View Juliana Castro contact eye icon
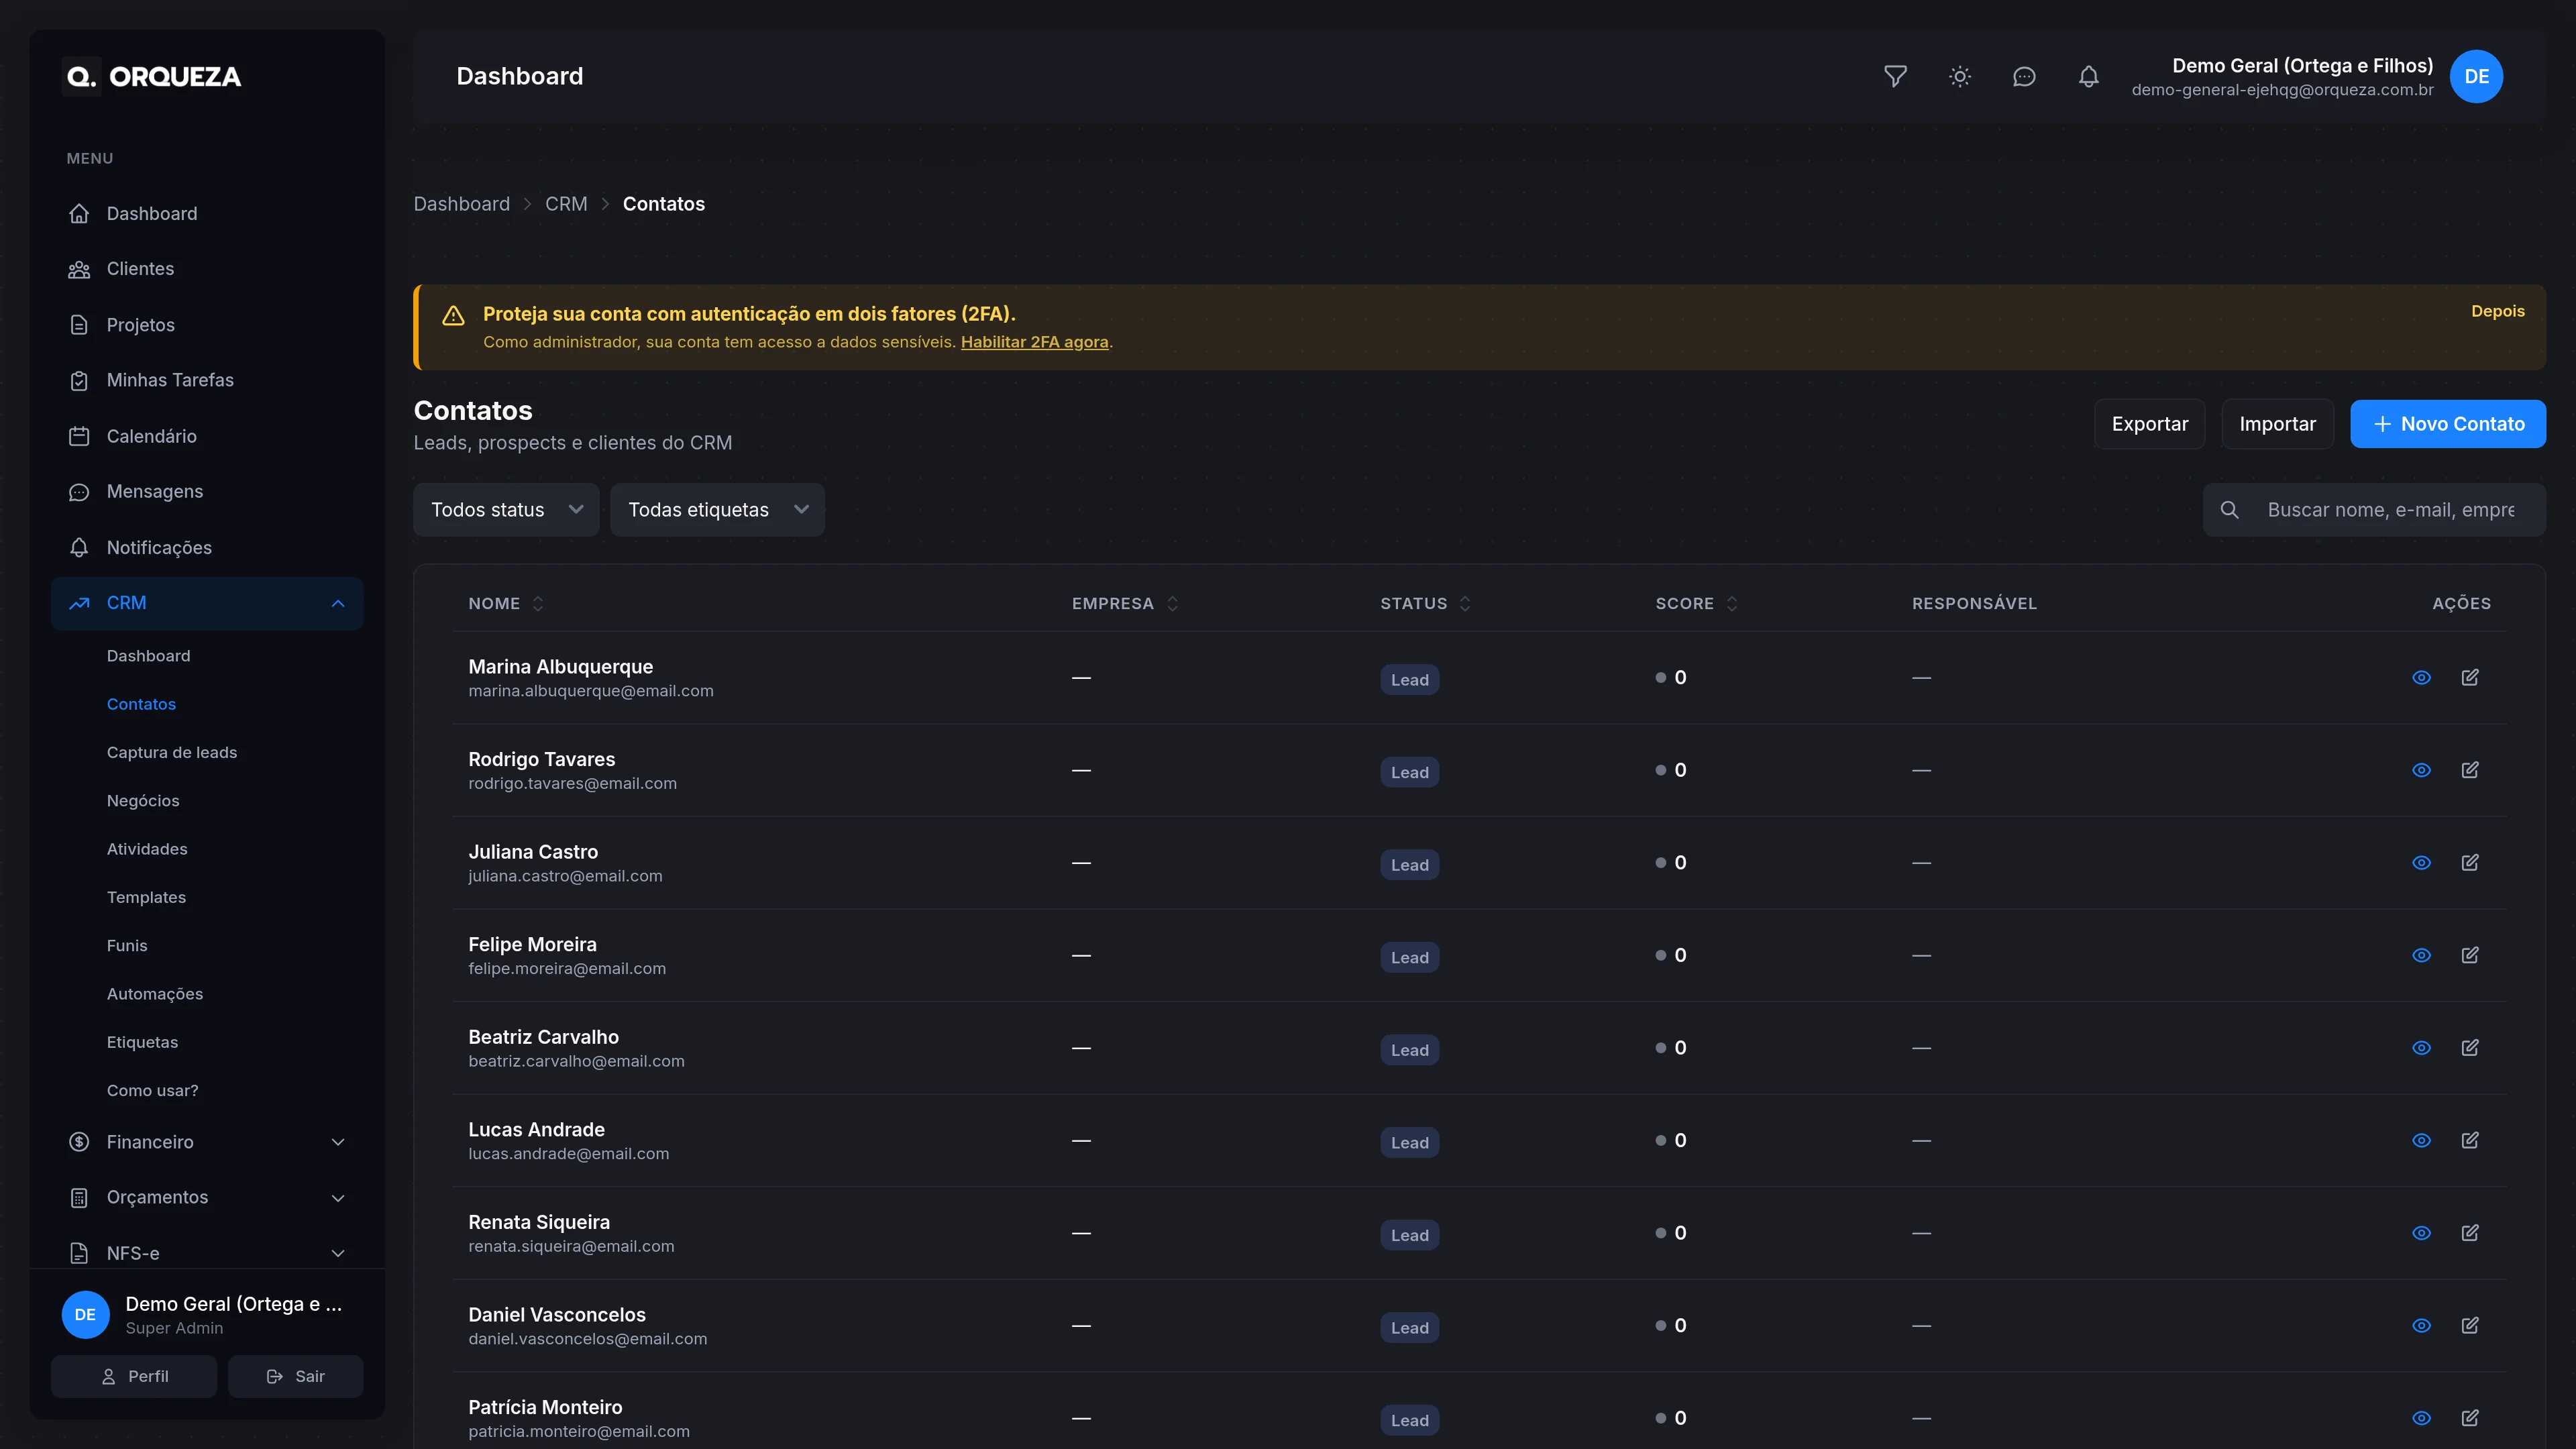 point(2421,863)
